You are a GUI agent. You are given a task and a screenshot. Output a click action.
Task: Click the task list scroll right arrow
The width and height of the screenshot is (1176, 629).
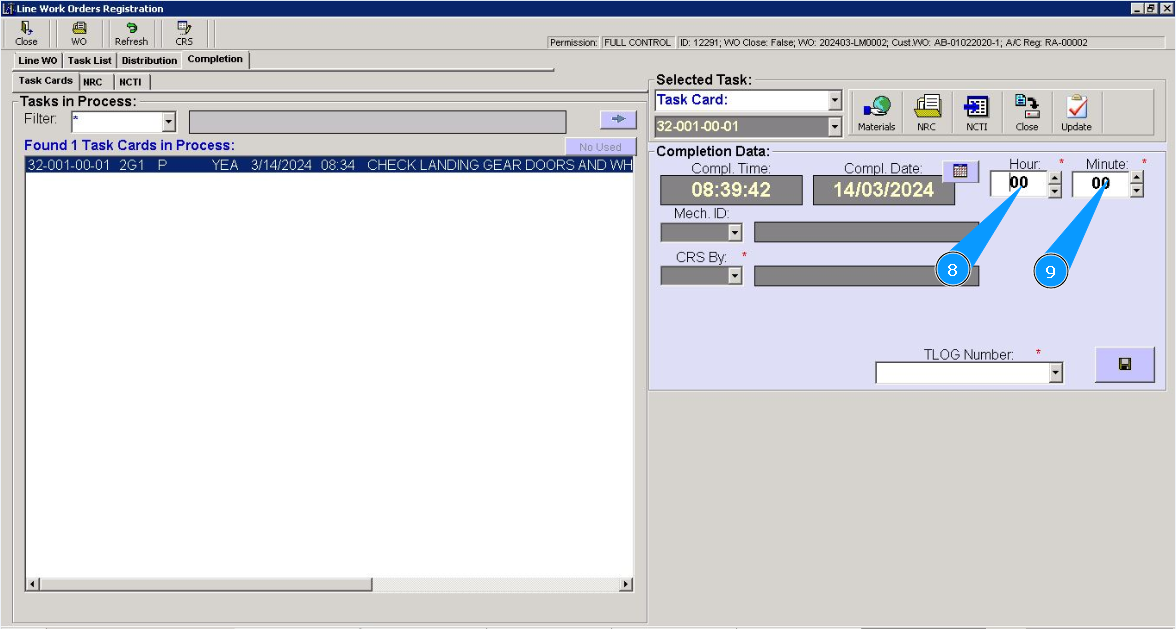pos(626,584)
